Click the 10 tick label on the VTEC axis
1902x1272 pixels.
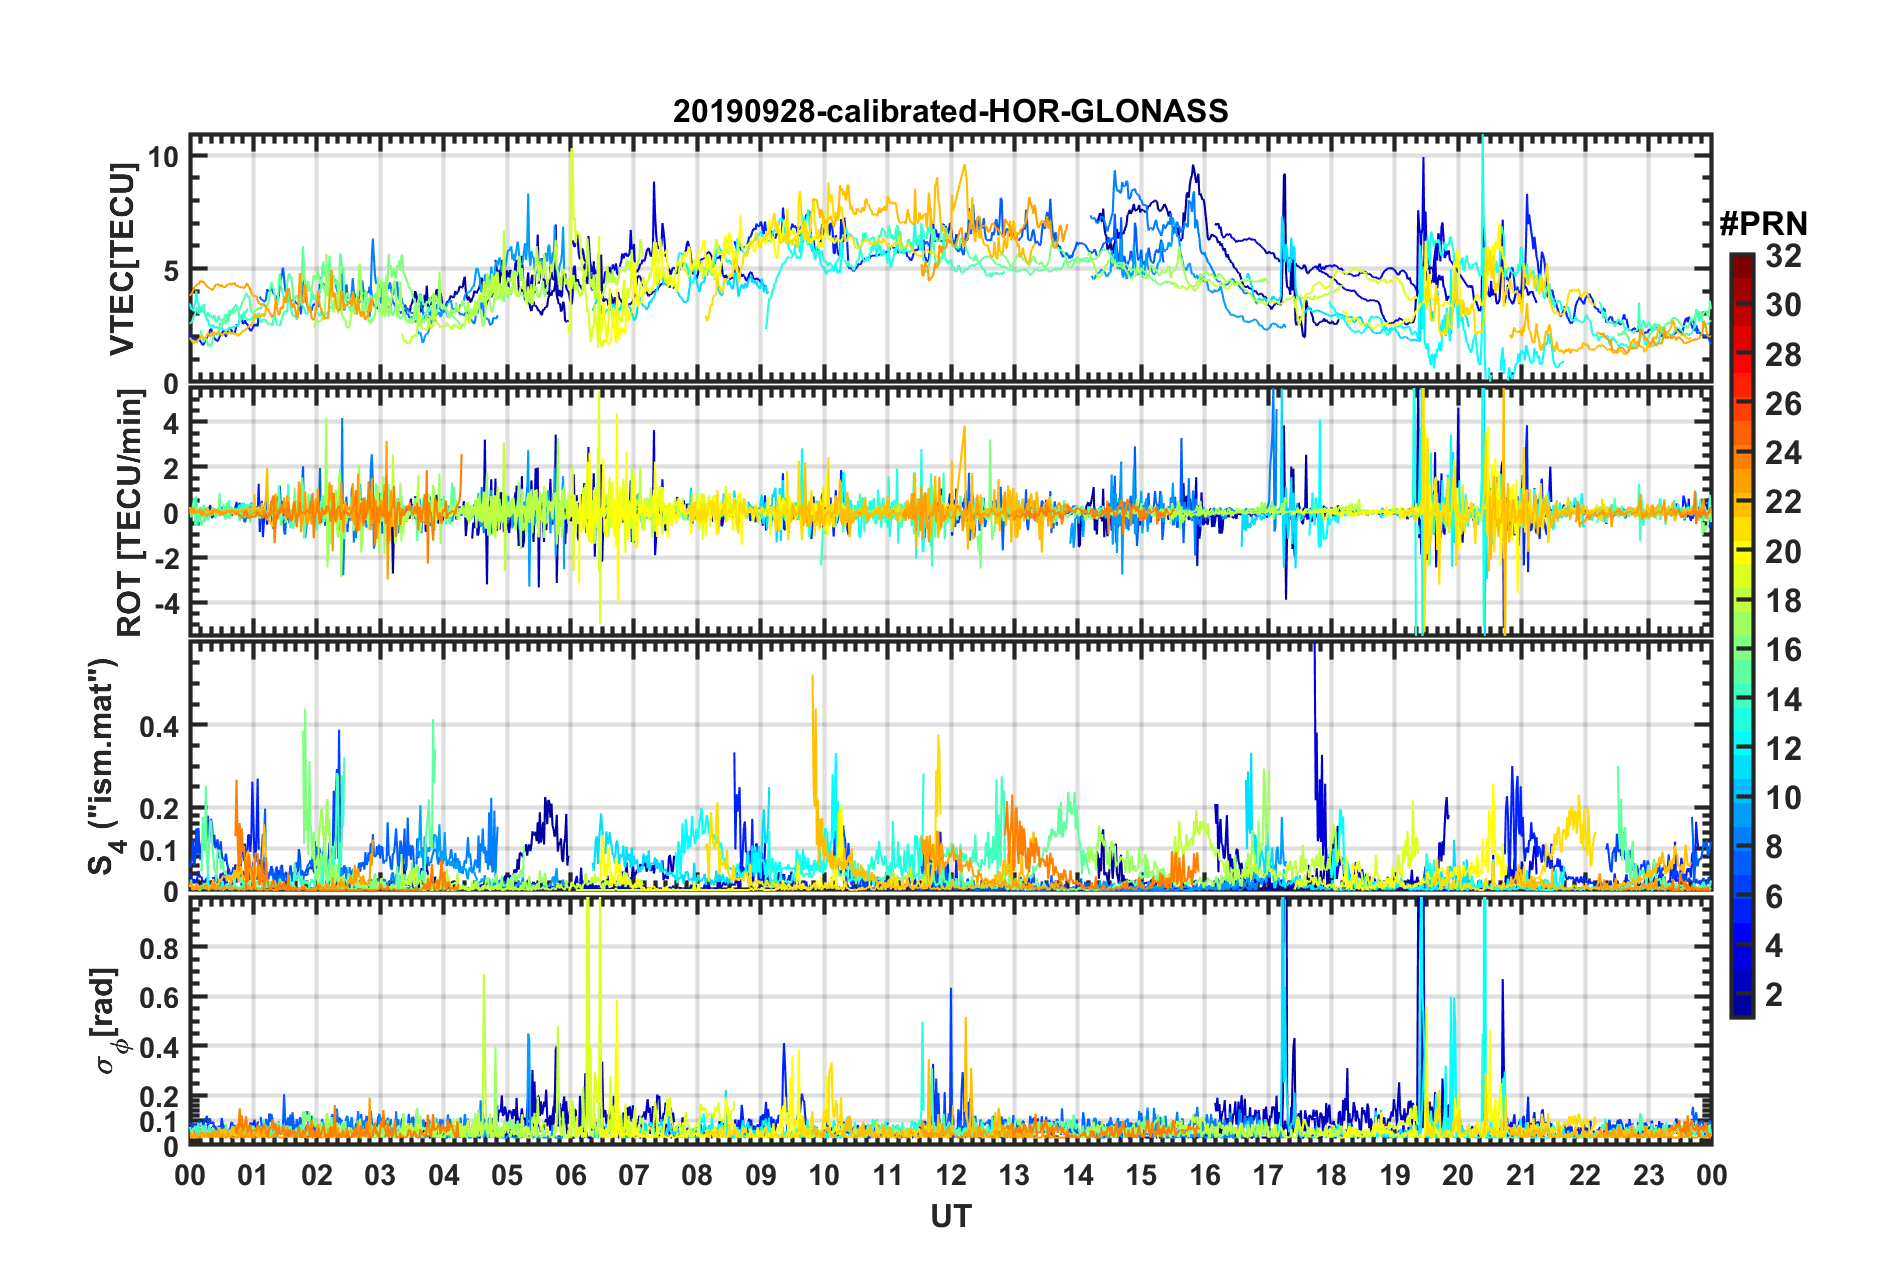(163, 157)
